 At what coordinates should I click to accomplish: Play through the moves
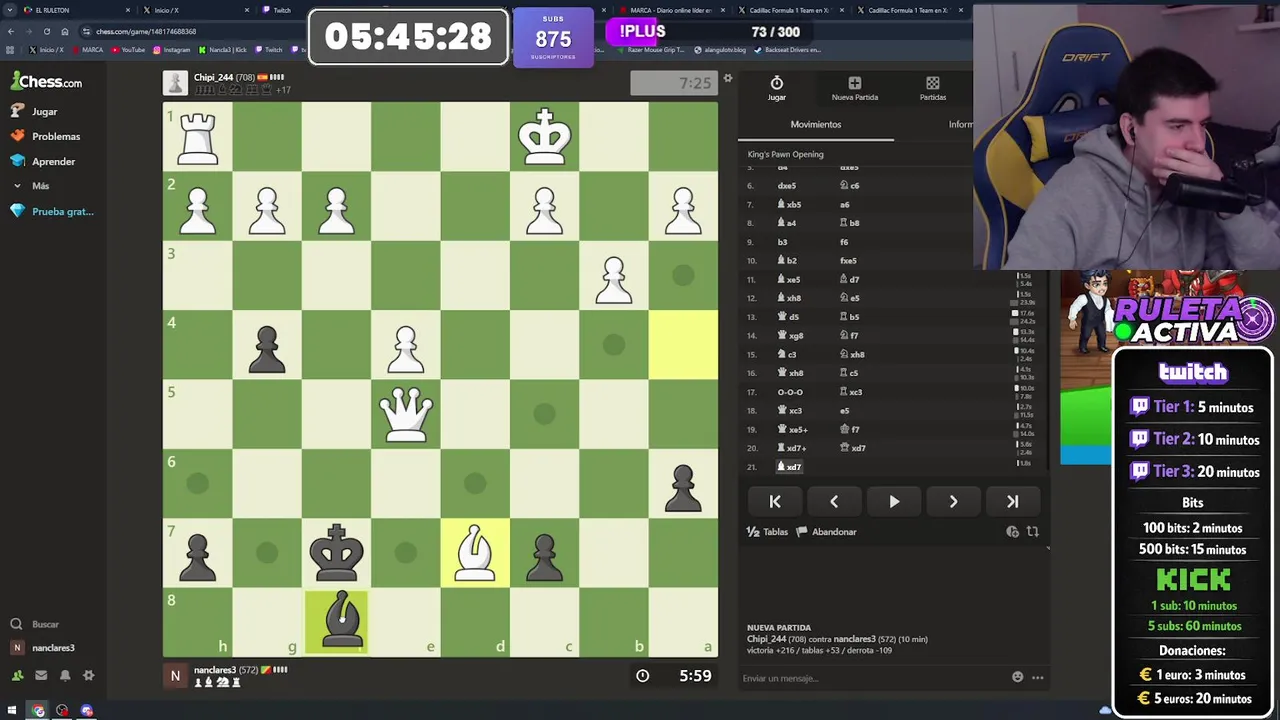click(894, 502)
